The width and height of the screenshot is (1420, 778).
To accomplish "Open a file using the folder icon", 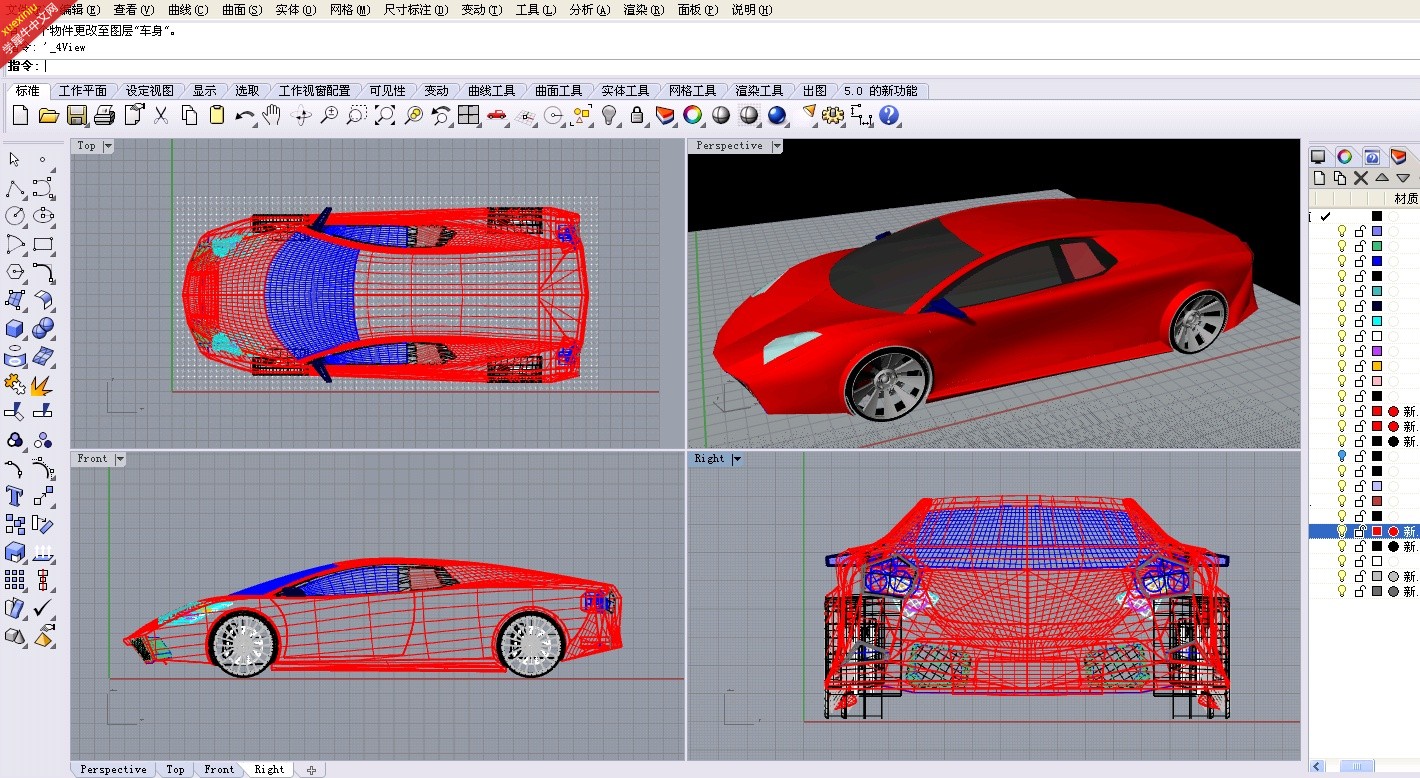I will (48, 116).
